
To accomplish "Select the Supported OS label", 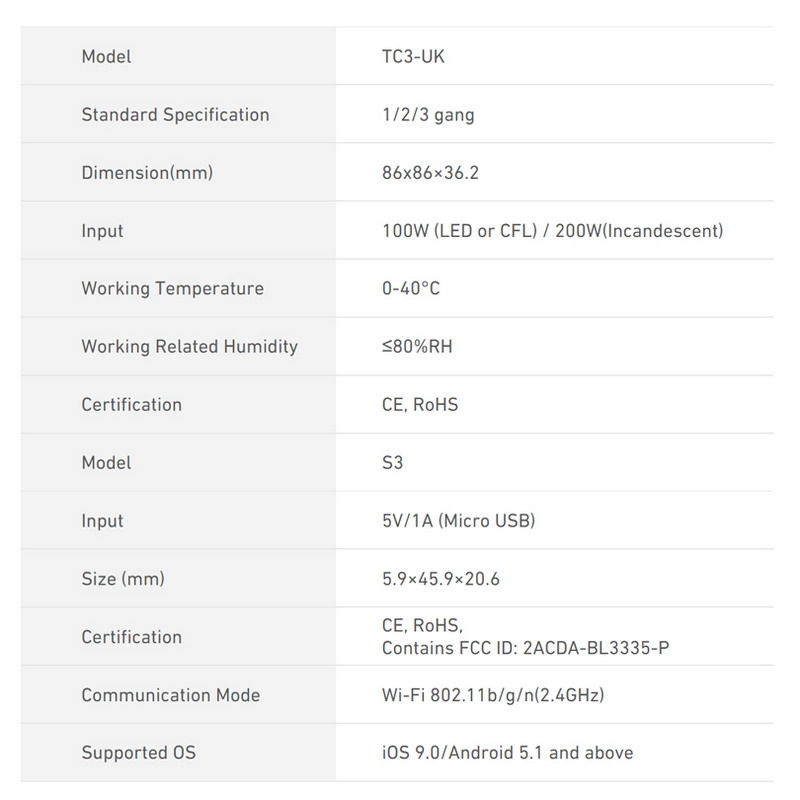I will pyautogui.click(x=139, y=753).
